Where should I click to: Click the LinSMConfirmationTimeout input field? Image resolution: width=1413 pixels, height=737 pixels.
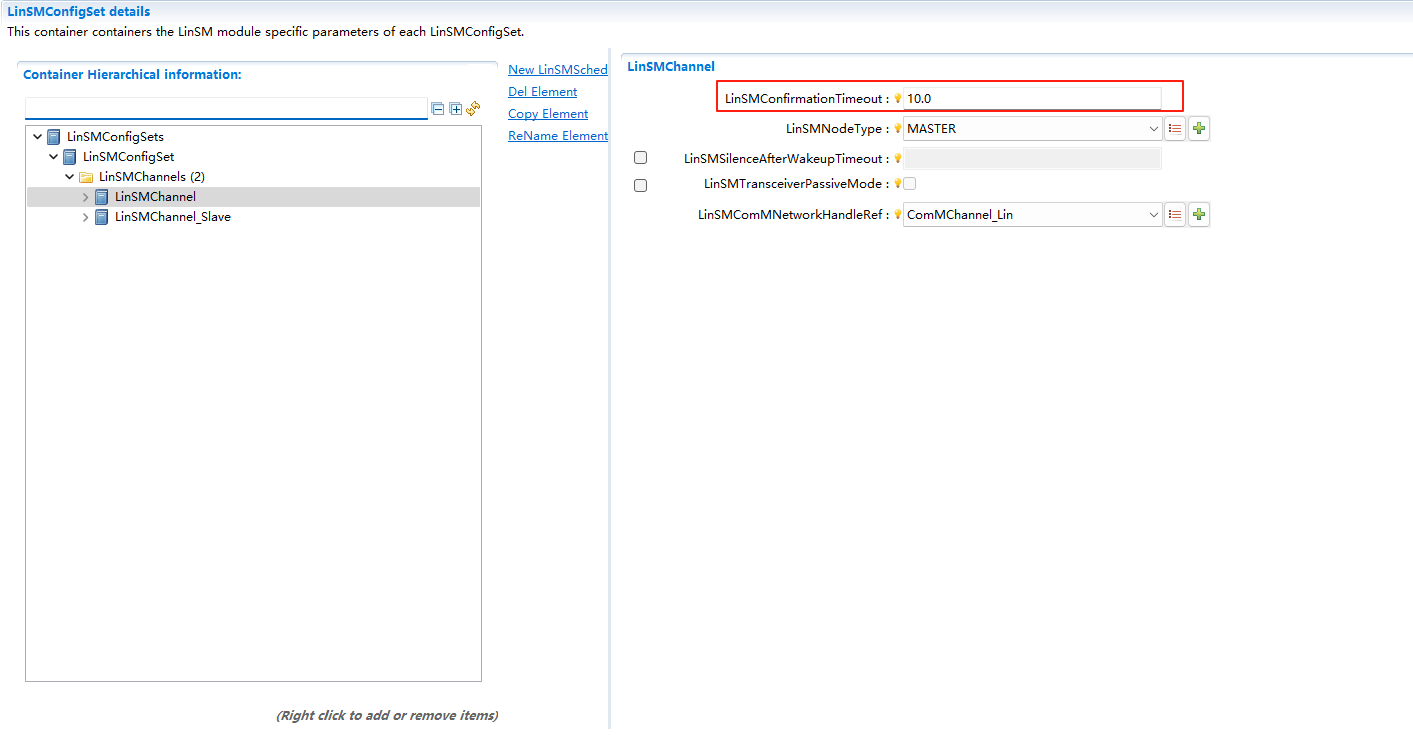point(1030,99)
